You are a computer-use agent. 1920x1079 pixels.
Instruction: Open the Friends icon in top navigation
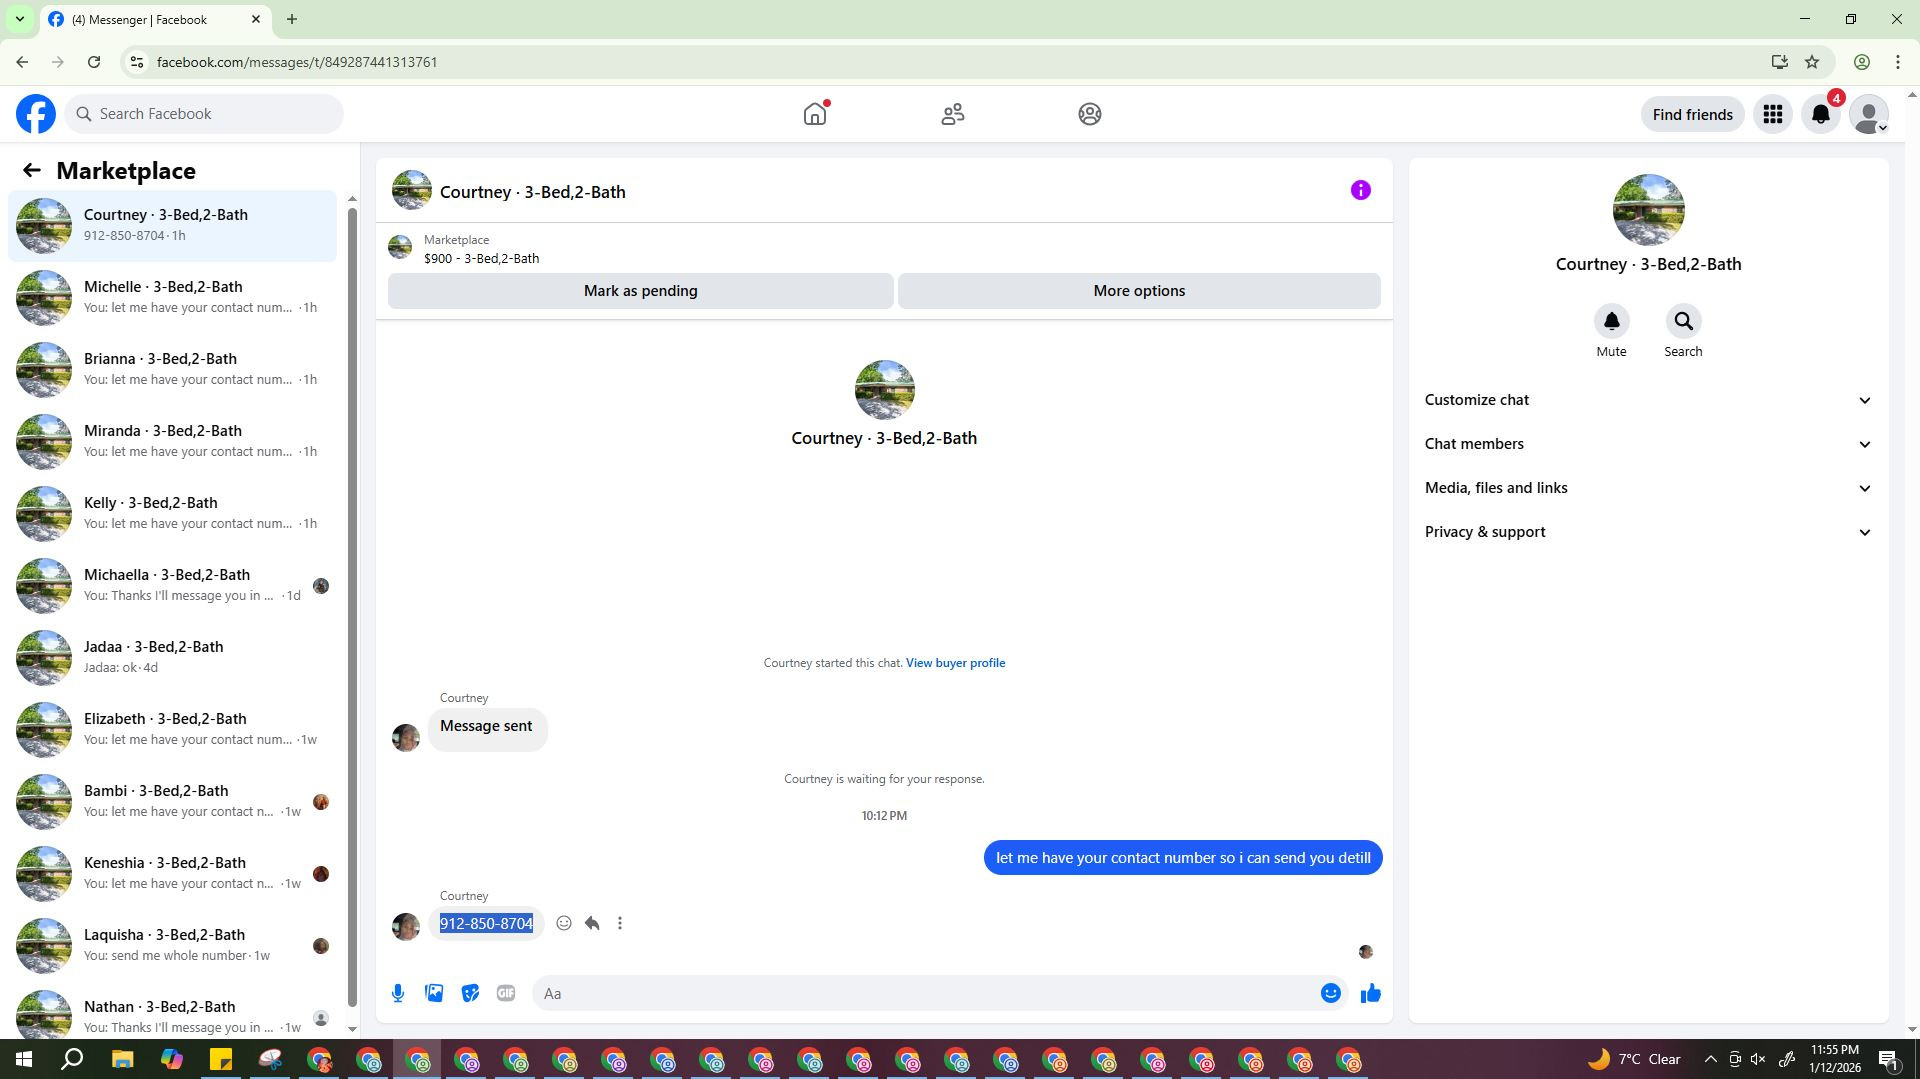(x=953, y=114)
